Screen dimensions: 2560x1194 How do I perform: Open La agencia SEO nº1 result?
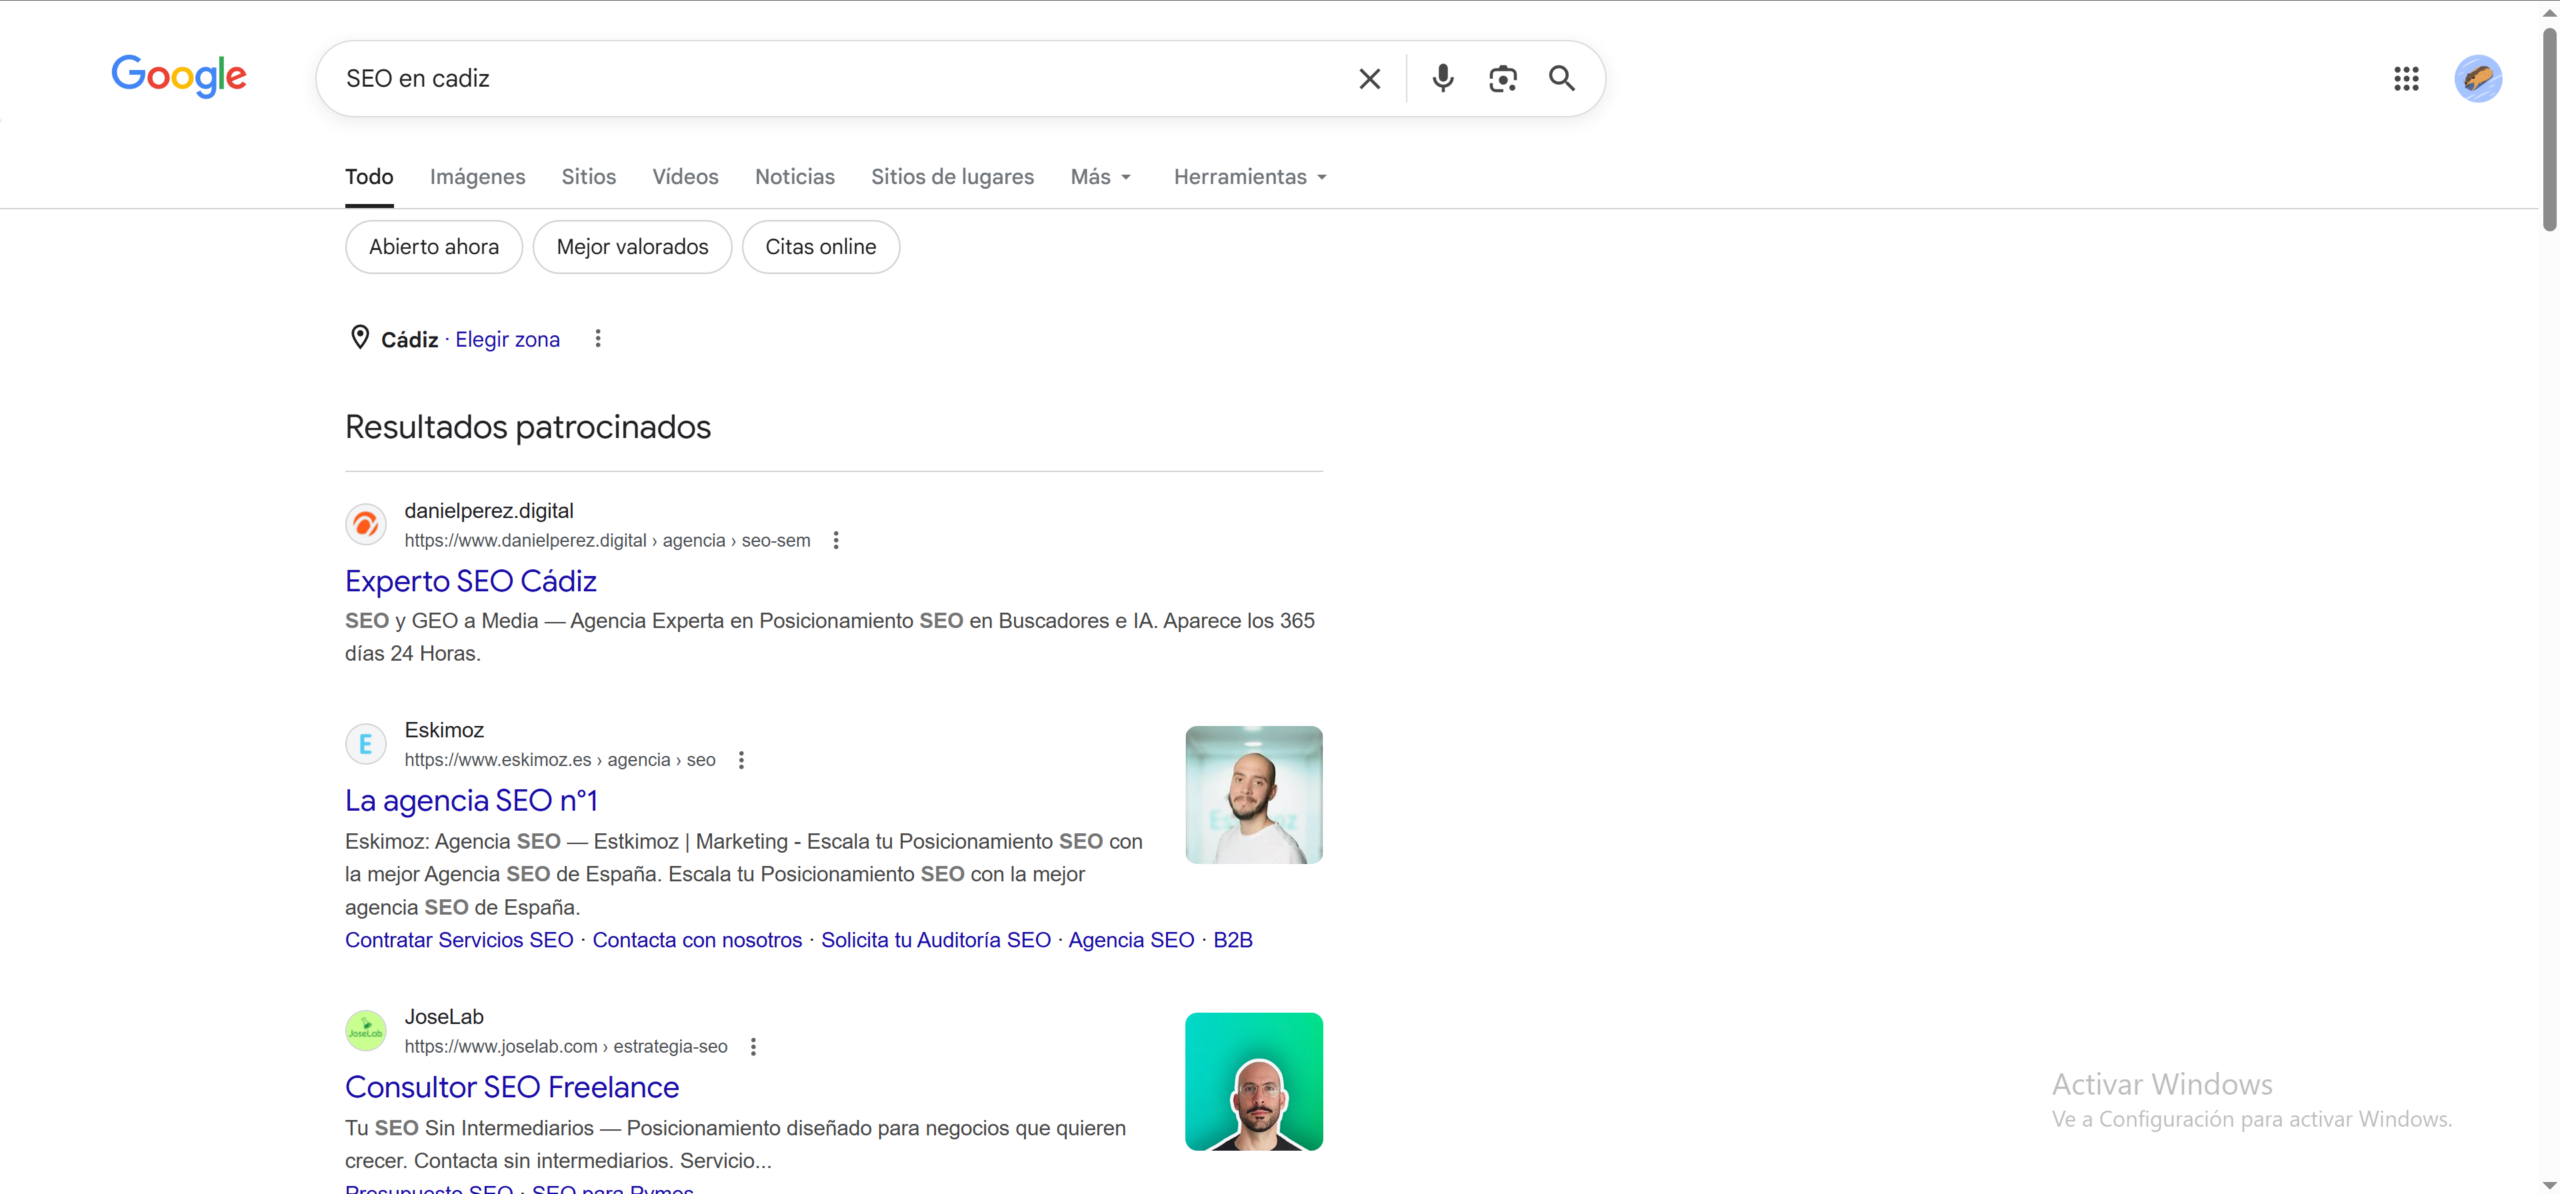pyautogui.click(x=471, y=801)
